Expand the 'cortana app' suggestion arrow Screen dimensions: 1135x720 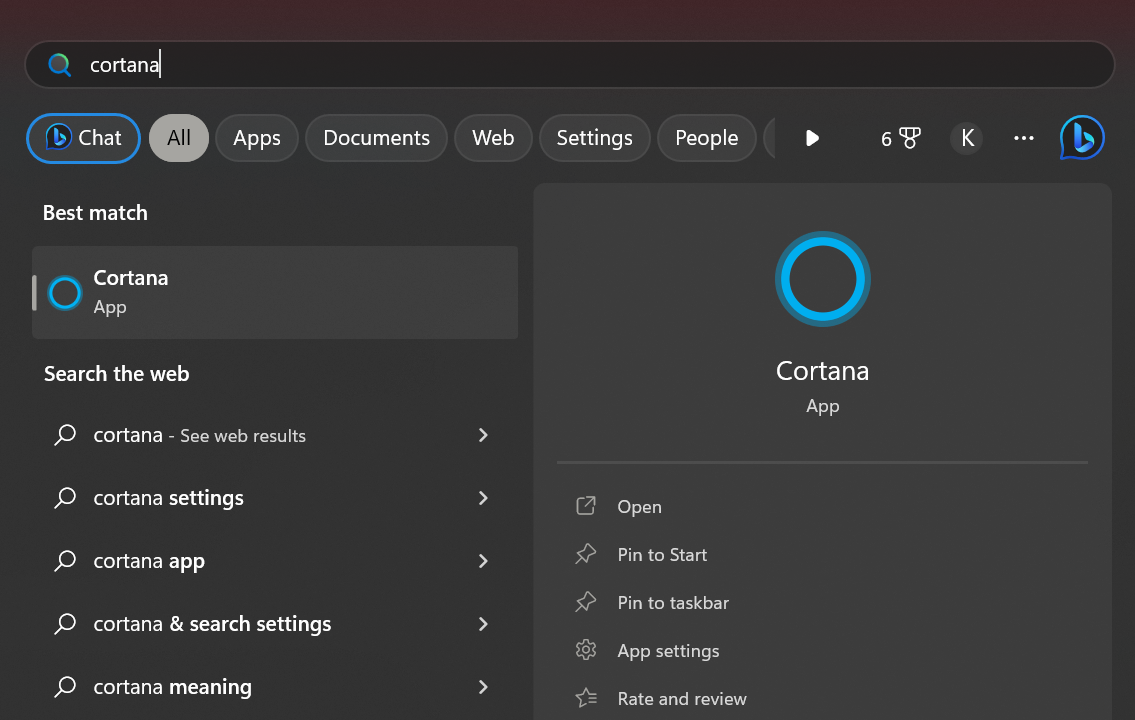tap(484, 561)
